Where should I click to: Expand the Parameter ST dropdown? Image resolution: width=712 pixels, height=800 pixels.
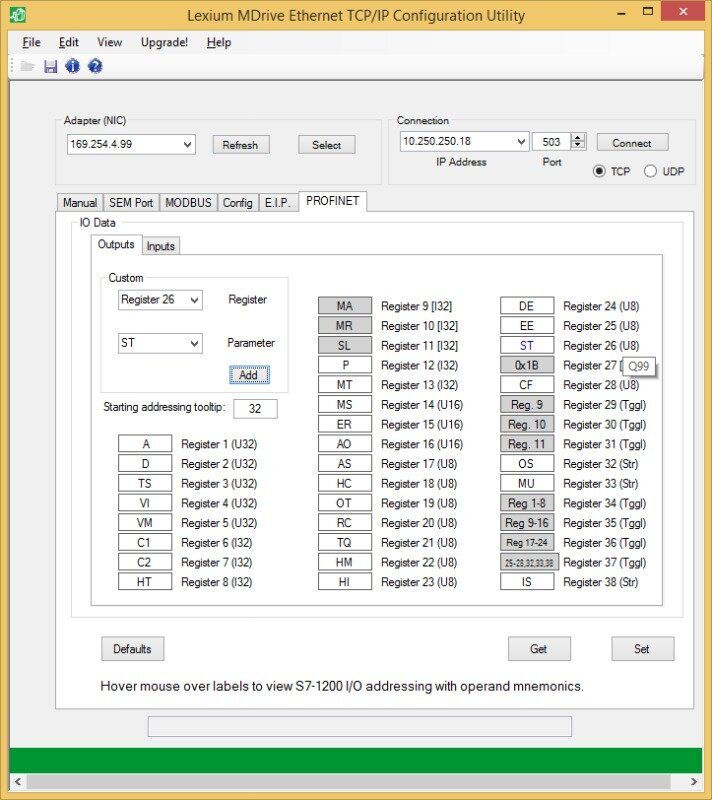click(x=160, y=343)
